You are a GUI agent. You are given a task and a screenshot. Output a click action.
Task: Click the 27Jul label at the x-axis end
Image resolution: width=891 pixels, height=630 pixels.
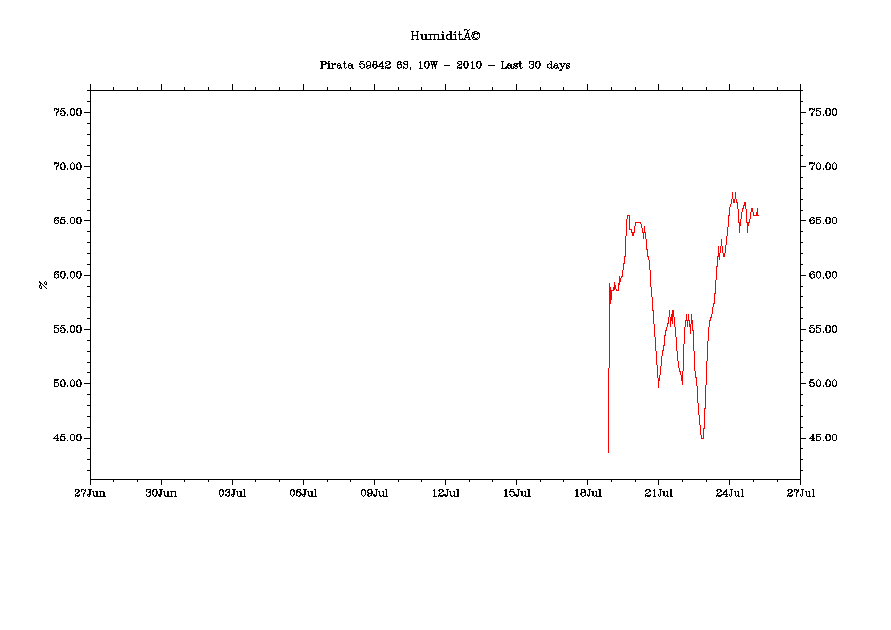[800, 493]
